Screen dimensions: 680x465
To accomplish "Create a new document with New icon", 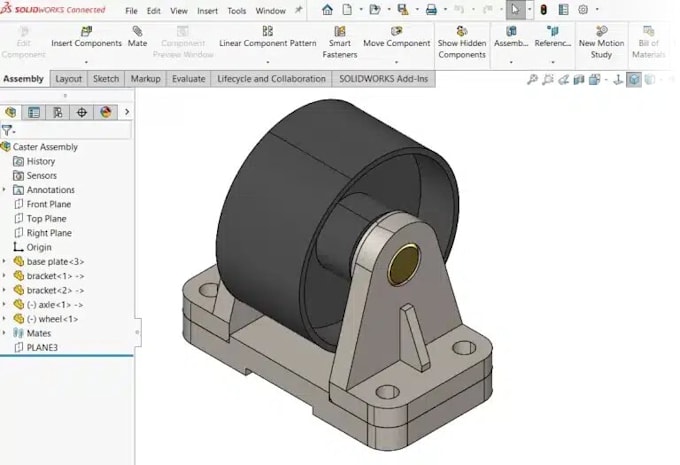I will (x=347, y=10).
